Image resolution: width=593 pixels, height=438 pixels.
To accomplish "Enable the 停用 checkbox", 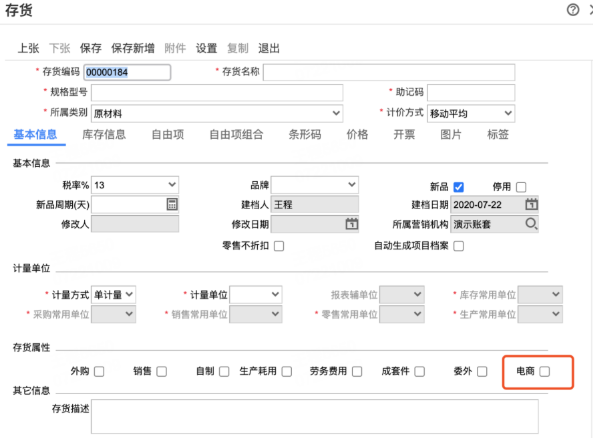I will [x=521, y=187].
